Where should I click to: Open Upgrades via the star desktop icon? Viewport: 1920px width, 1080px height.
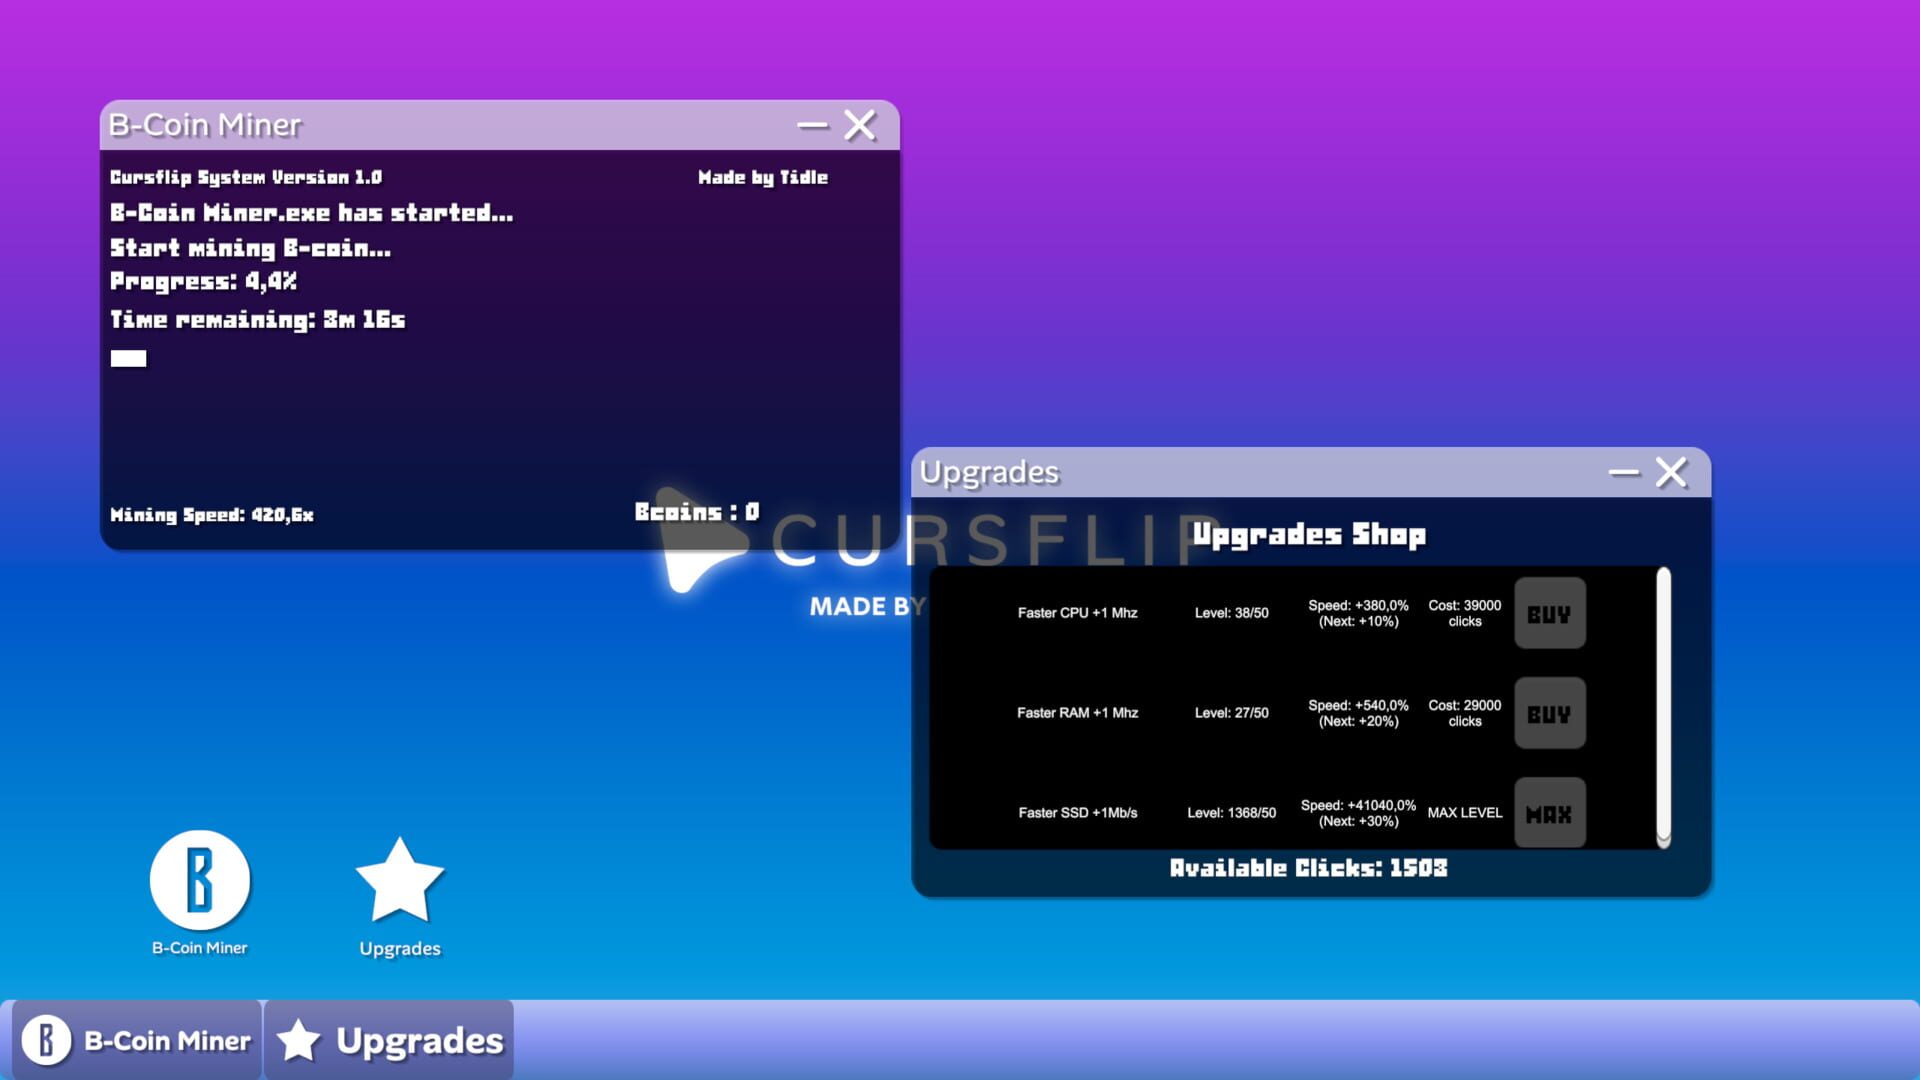[399, 882]
